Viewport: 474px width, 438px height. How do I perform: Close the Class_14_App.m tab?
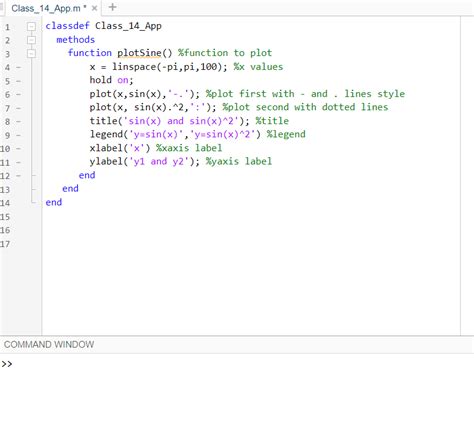94,8
